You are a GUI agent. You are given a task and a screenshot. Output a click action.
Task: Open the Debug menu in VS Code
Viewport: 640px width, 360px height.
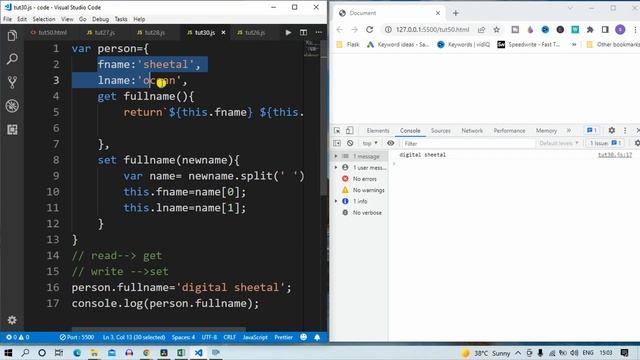[100, 19]
